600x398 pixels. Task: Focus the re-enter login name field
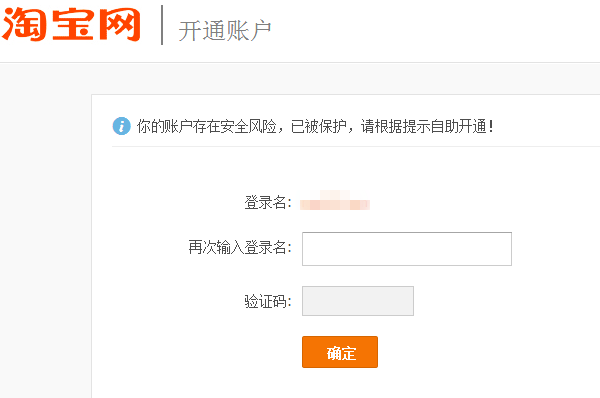(x=407, y=249)
